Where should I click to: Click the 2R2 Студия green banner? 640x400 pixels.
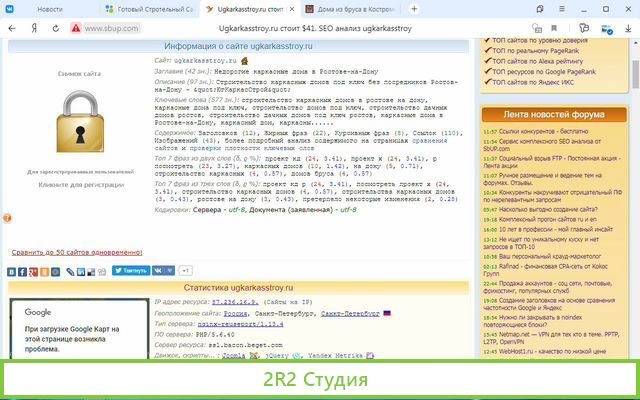(320, 379)
